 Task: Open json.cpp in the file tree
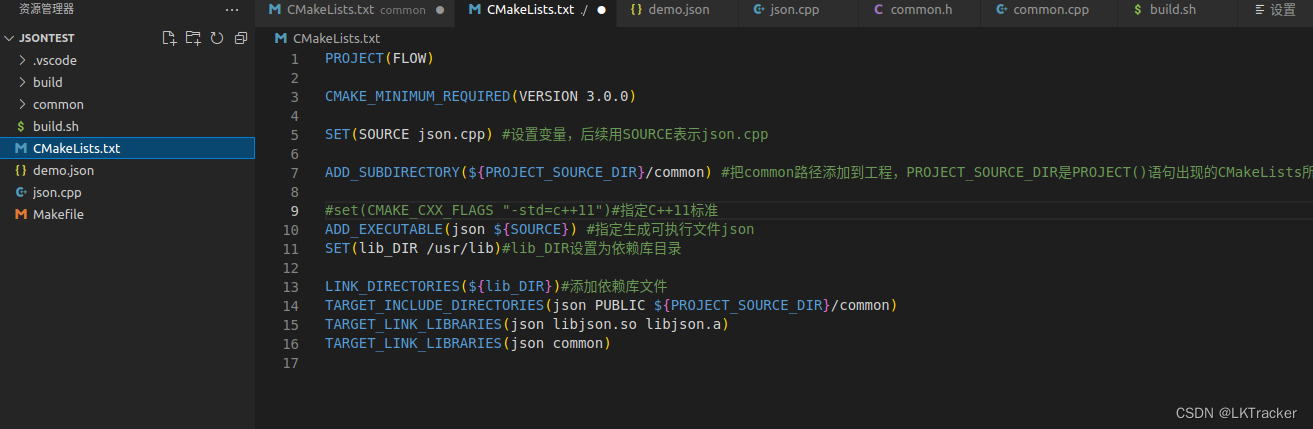pos(127,192)
